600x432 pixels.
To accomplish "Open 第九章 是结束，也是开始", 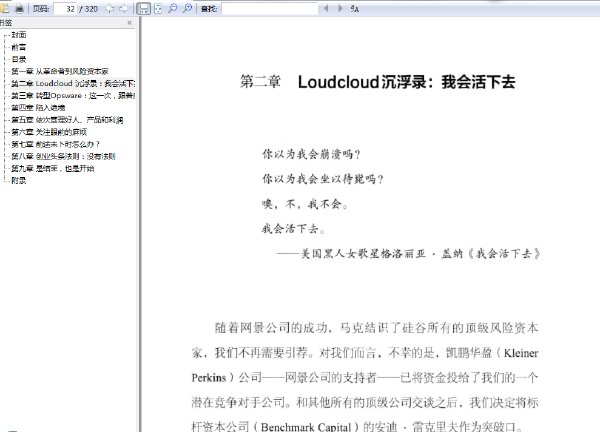I will (52, 168).
